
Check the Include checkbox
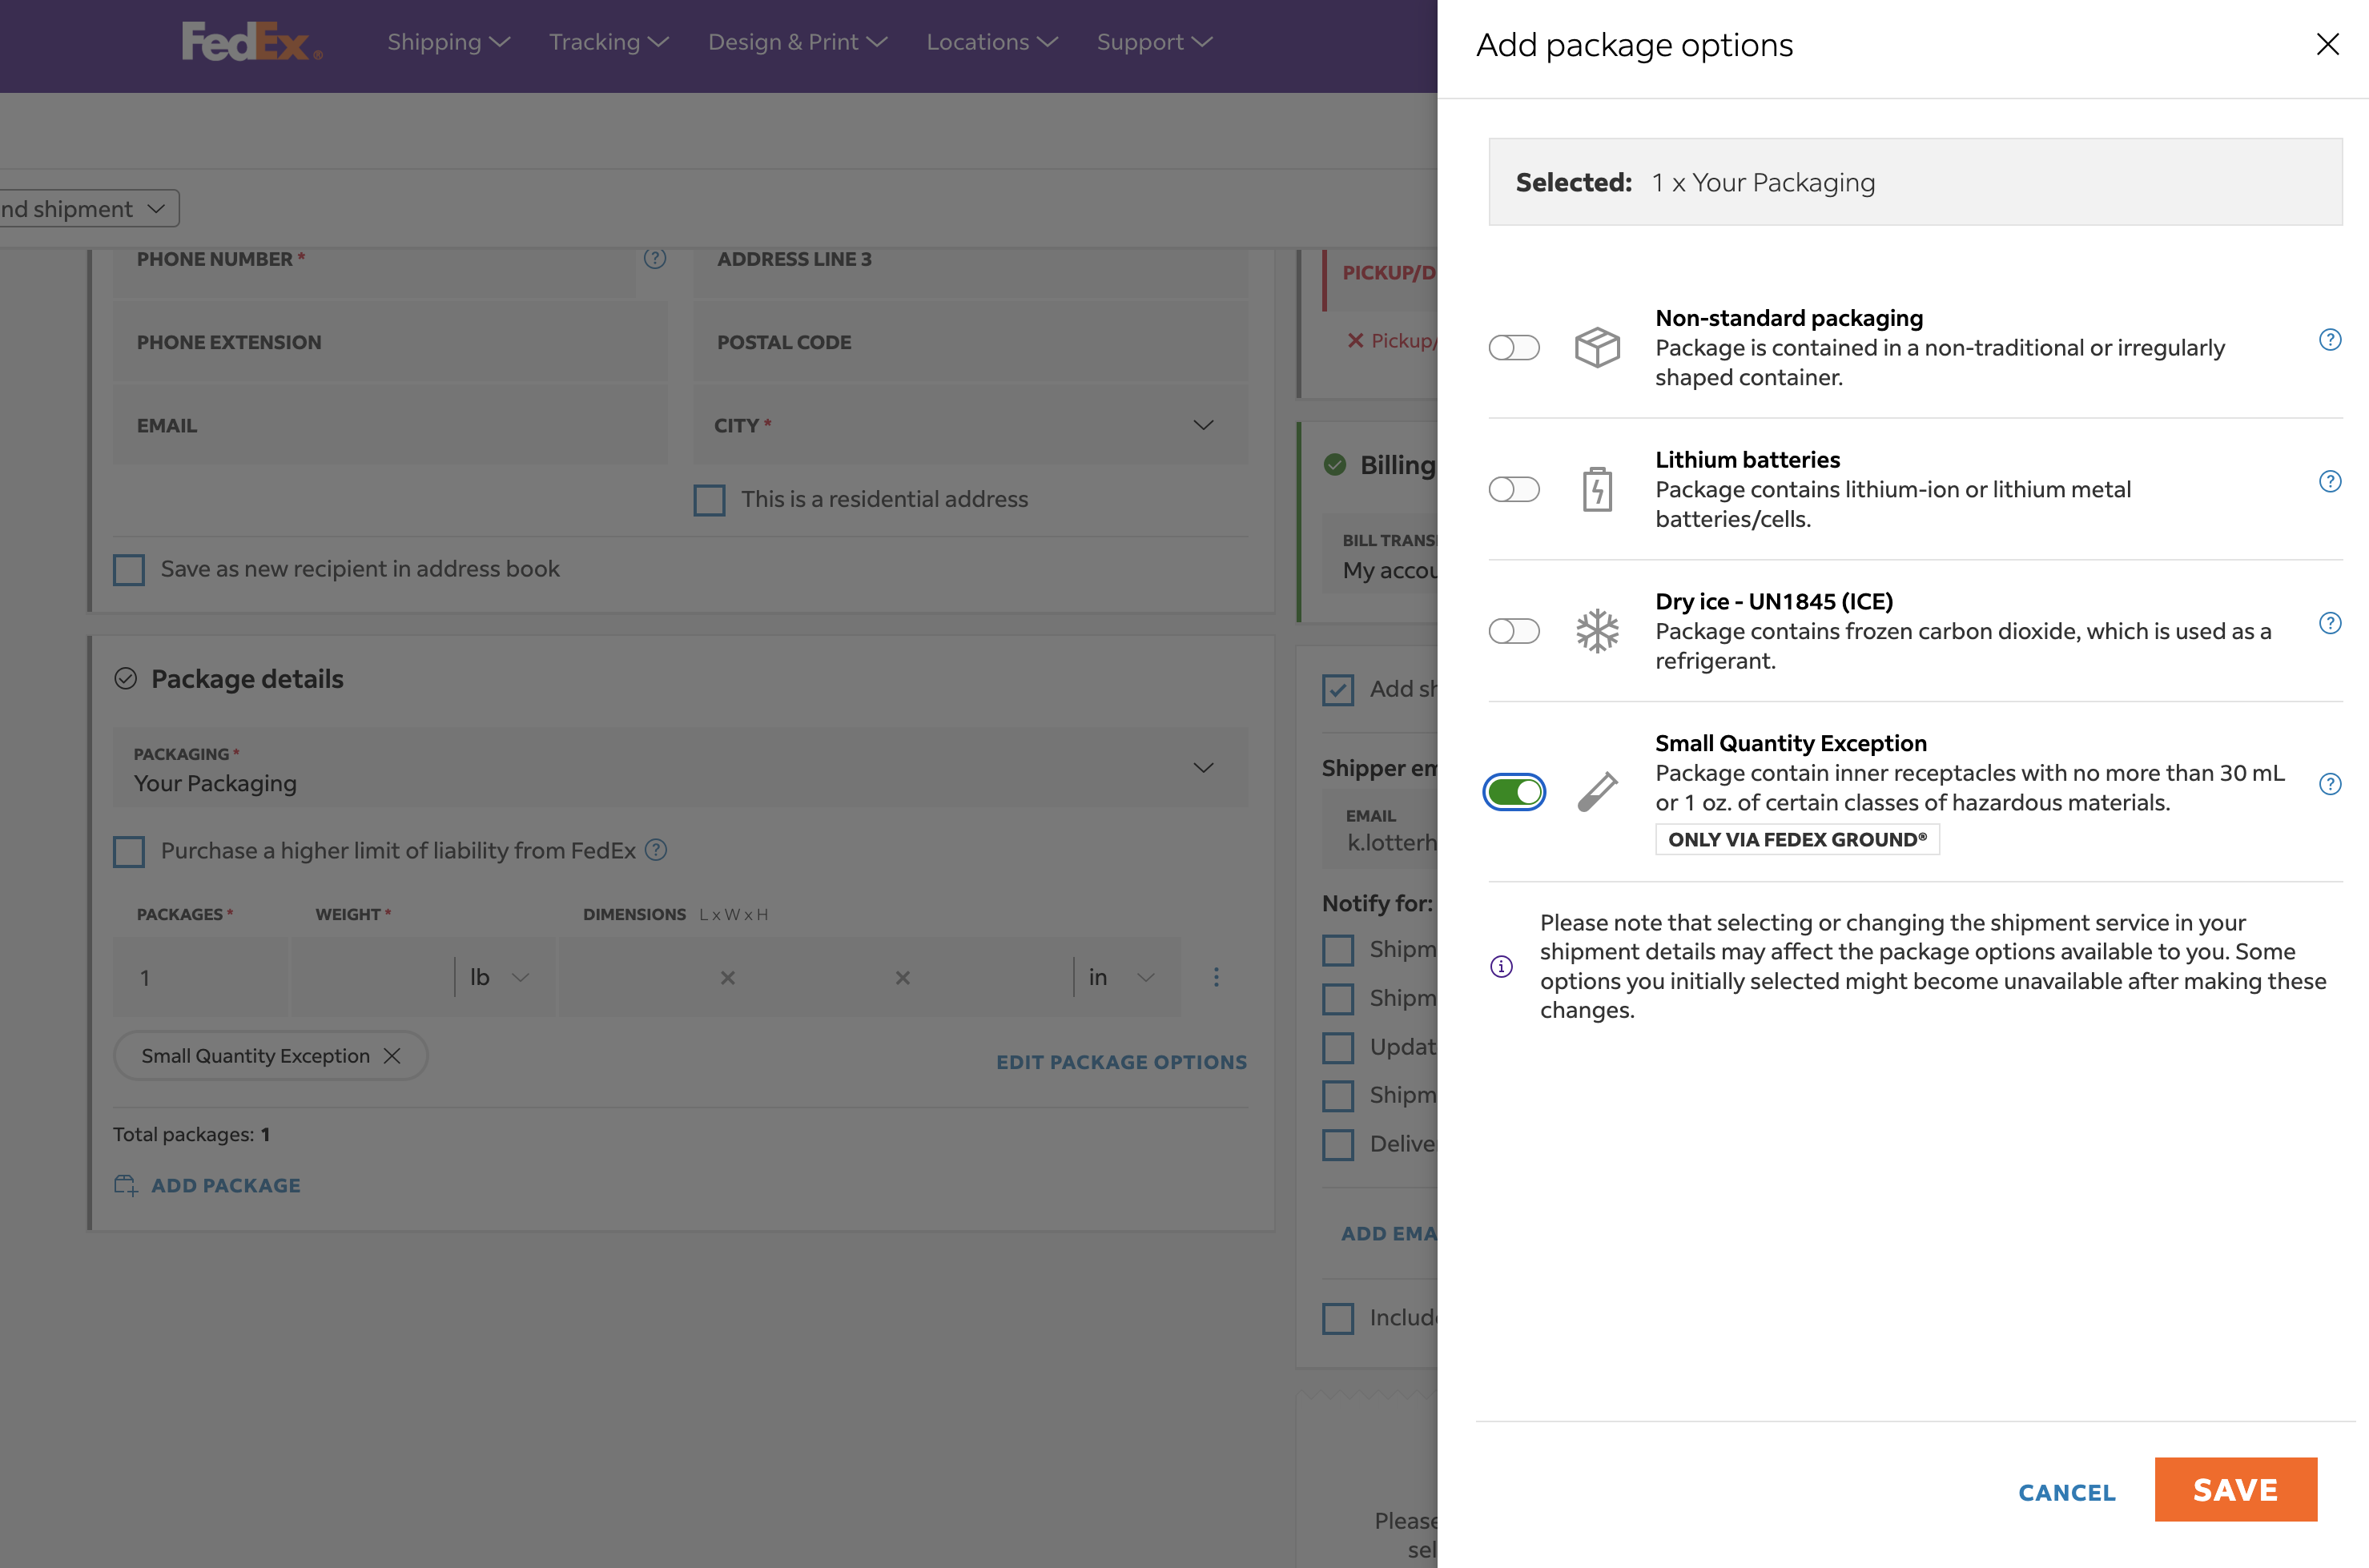[1338, 1318]
